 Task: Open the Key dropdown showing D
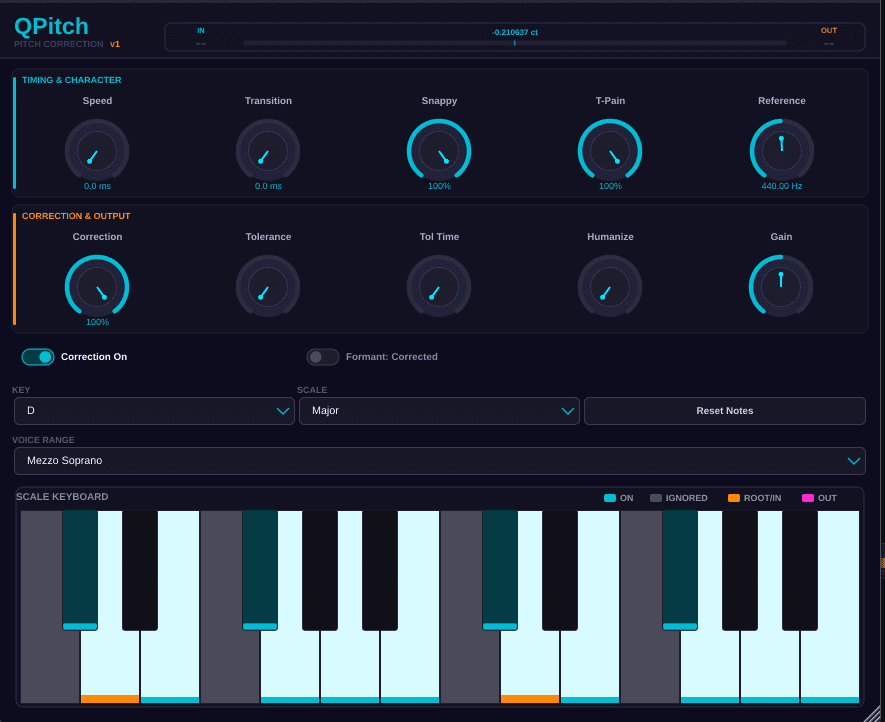154,411
